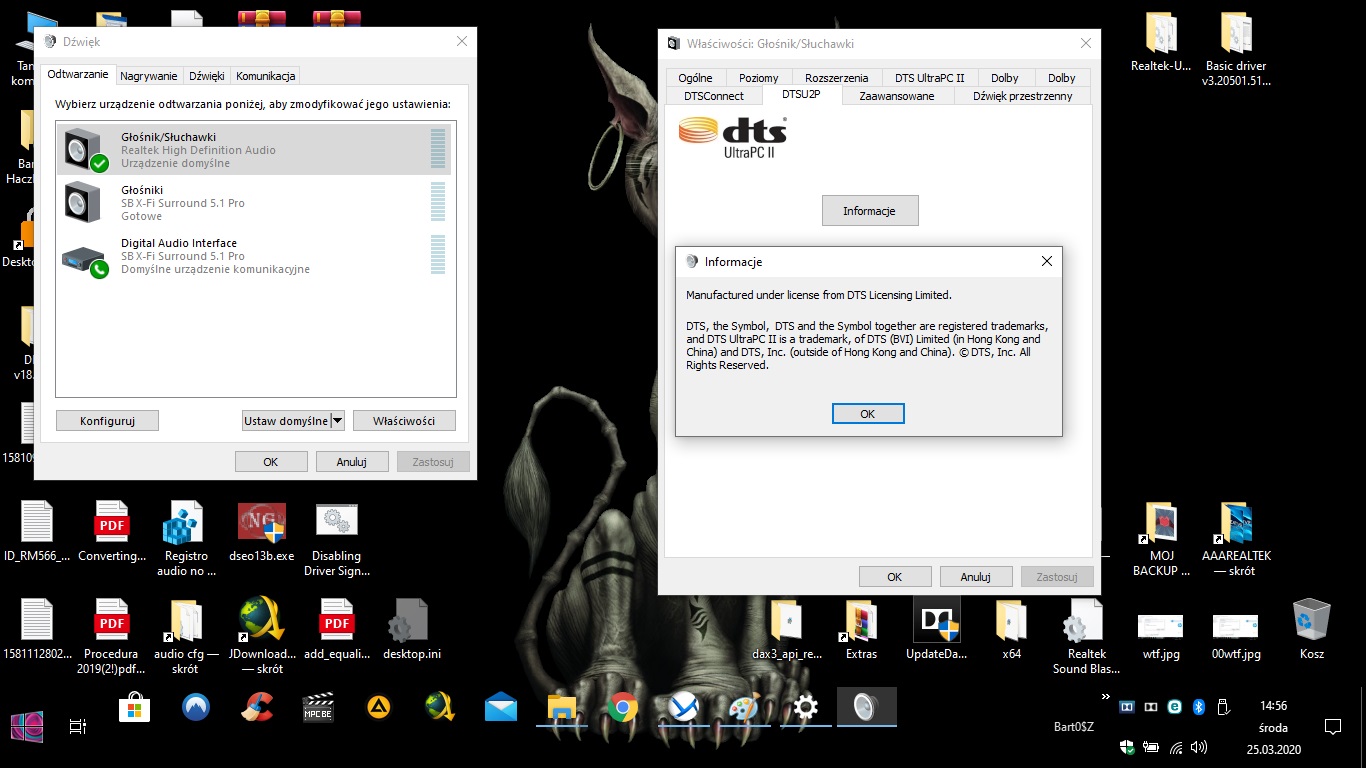Open the Start menu
The width and height of the screenshot is (1366, 768).
[x=27, y=727]
